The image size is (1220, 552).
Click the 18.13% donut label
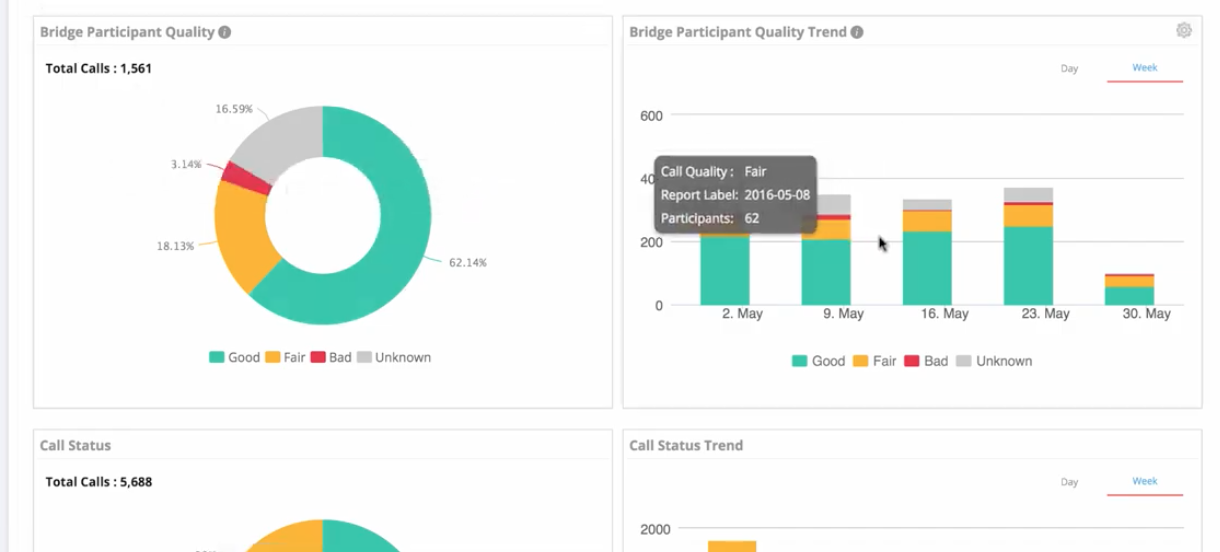pyautogui.click(x=176, y=246)
